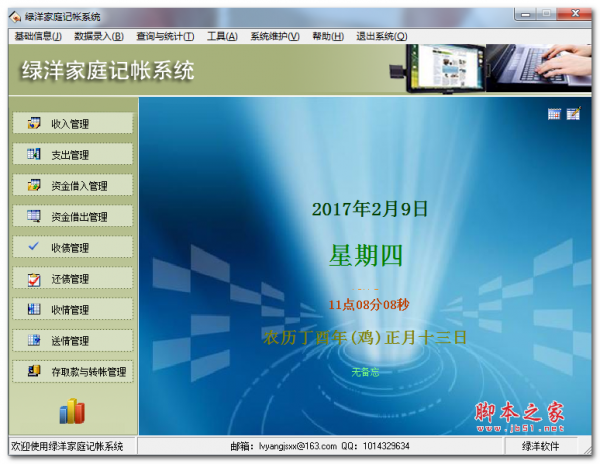Viewport: 600px width, 464px height.
Task: Close the application window
Action: point(575,14)
